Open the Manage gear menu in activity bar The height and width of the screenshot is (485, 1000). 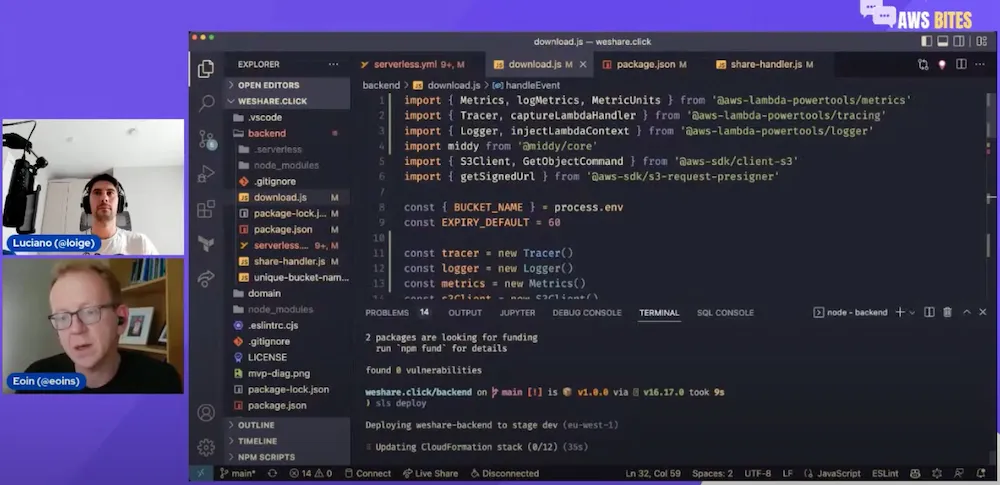[205, 447]
